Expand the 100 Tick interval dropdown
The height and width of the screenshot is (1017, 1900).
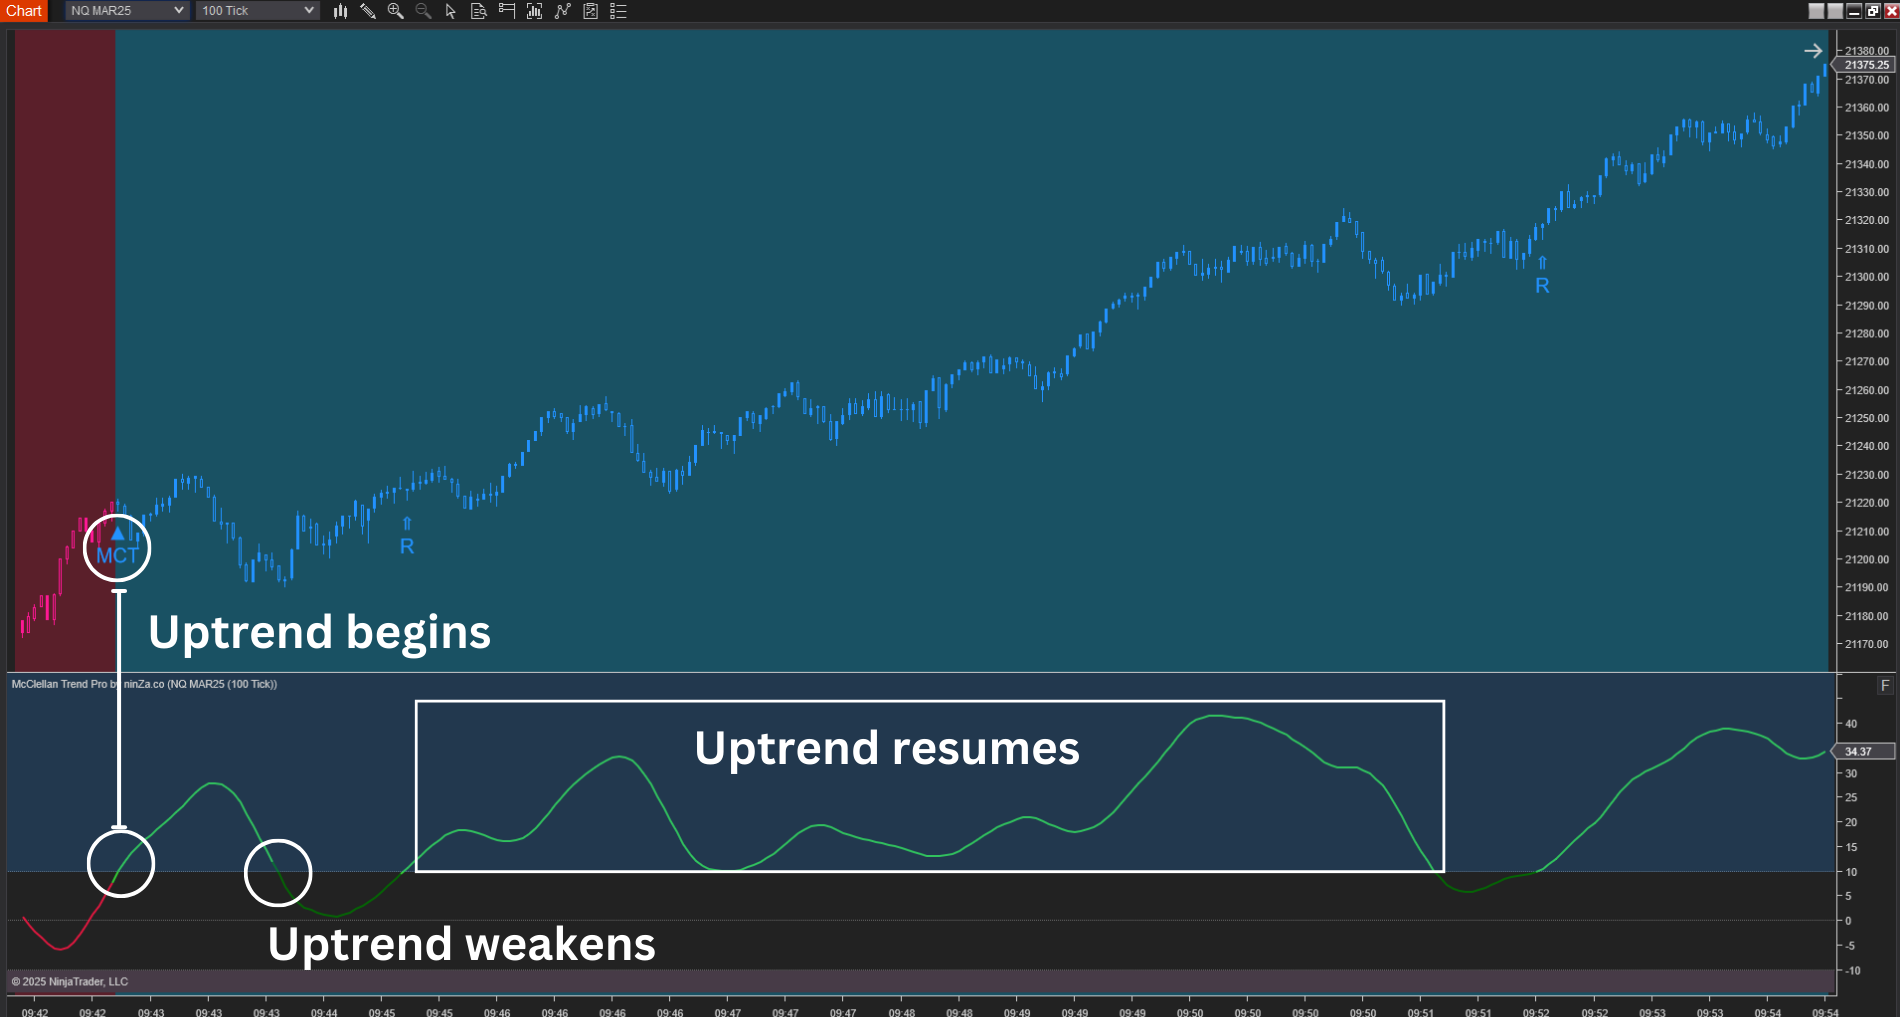[x=257, y=11]
